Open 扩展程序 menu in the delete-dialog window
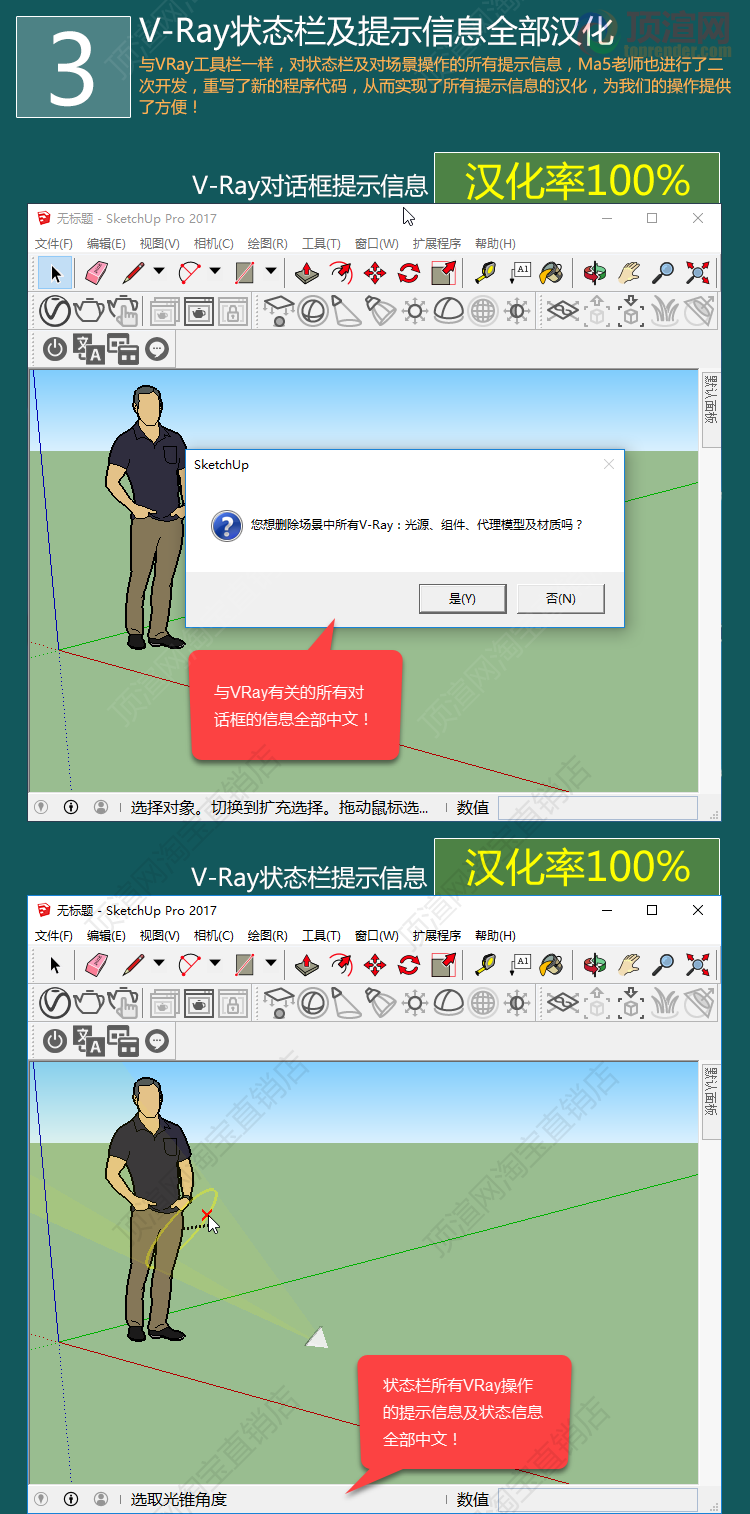Image resolution: width=750 pixels, height=1514 pixels. click(x=437, y=243)
